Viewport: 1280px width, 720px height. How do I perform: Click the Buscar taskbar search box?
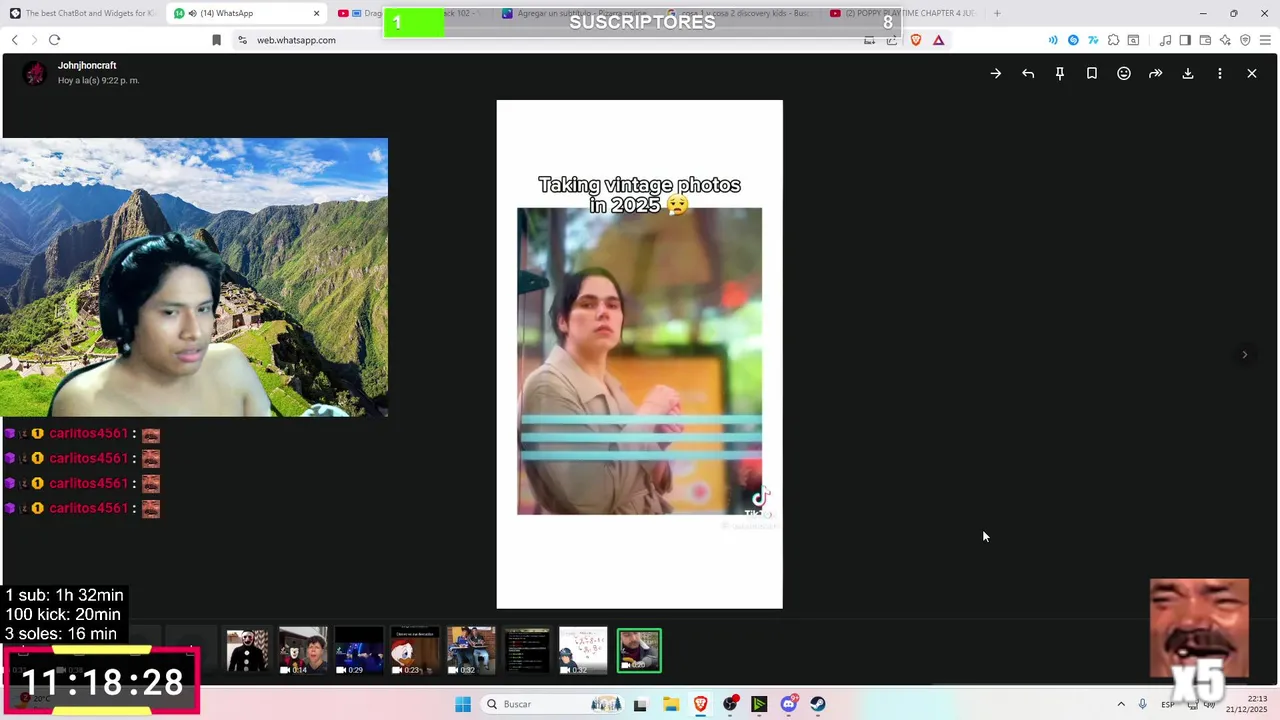552,704
